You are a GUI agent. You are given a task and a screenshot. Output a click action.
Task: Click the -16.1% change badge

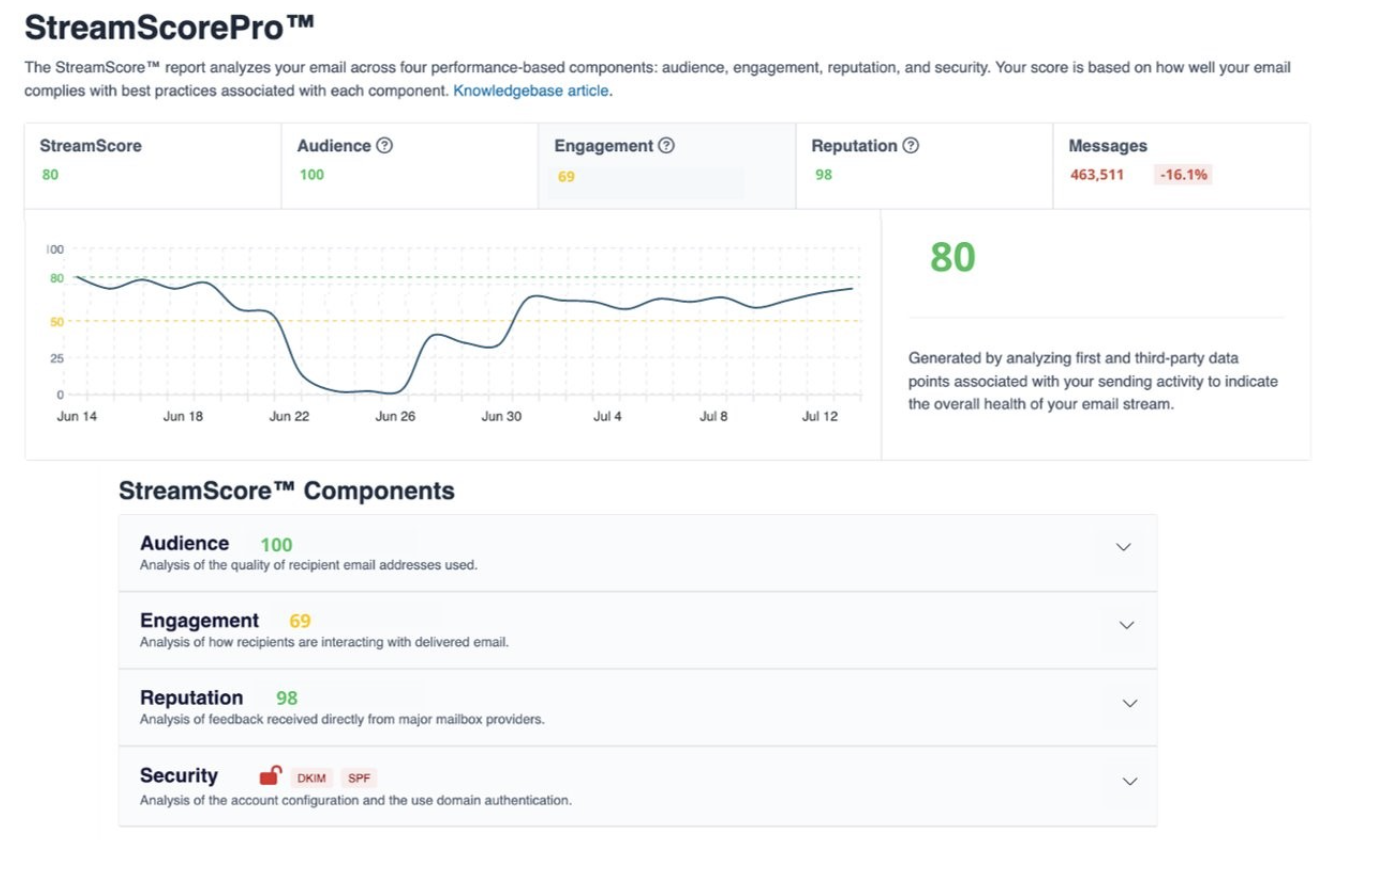click(x=1184, y=175)
